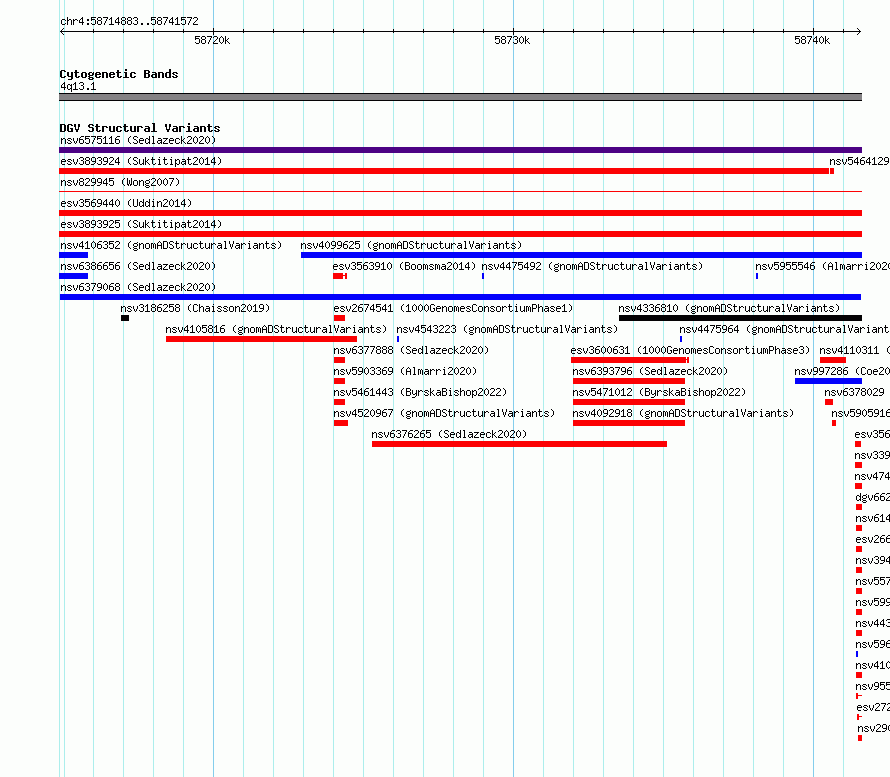
Task: Open nsv829945 (Wong2007) variant label
Action: coord(120,182)
